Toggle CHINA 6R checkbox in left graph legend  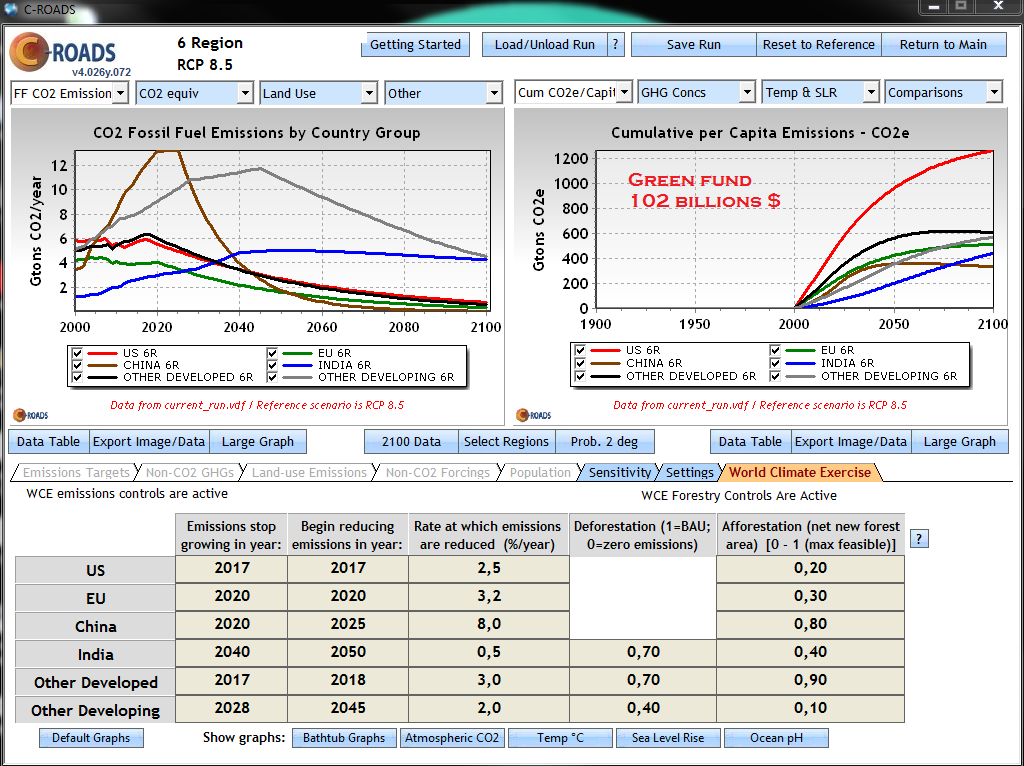coord(77,365)
